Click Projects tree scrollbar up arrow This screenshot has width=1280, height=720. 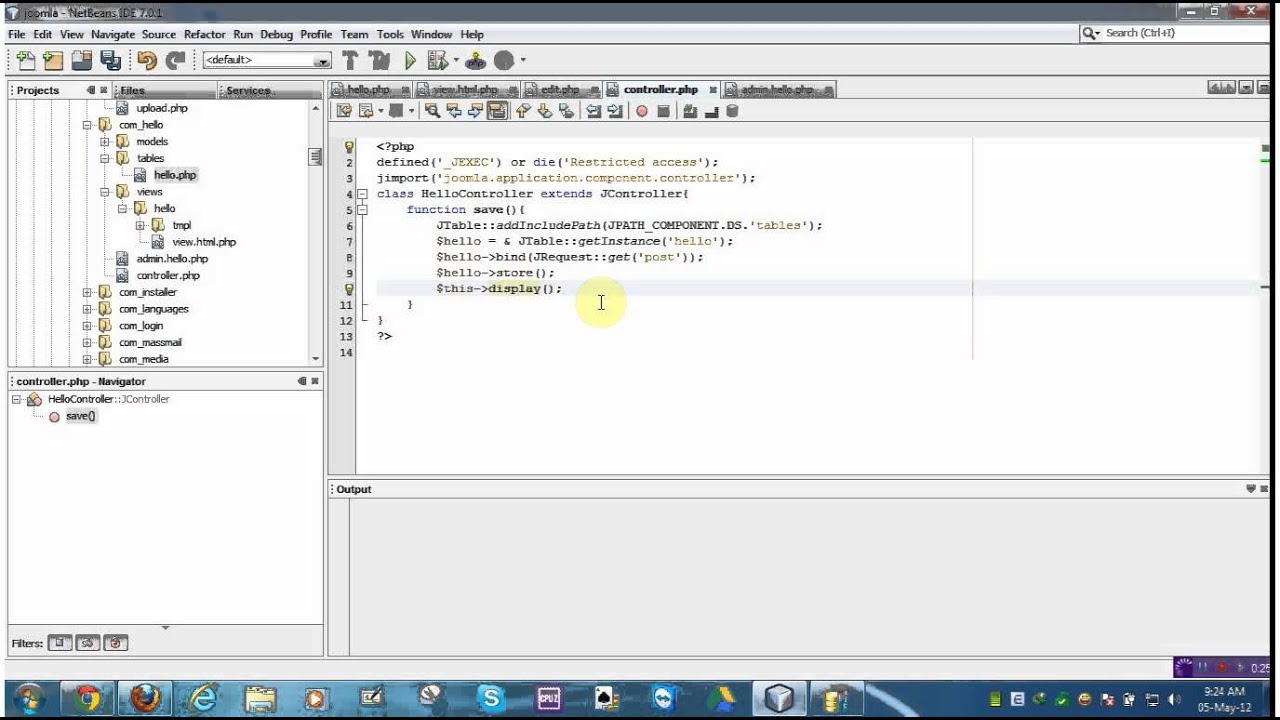[316, 107]
